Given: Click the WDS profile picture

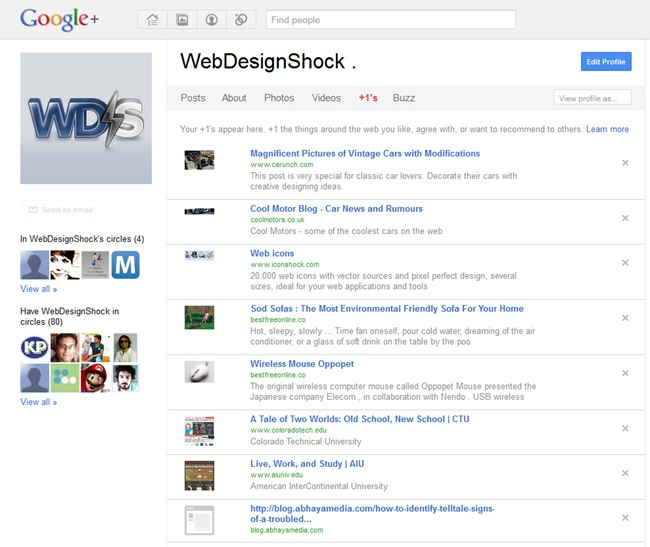Looking at the screenshot, I should click(x=86, y=119).
